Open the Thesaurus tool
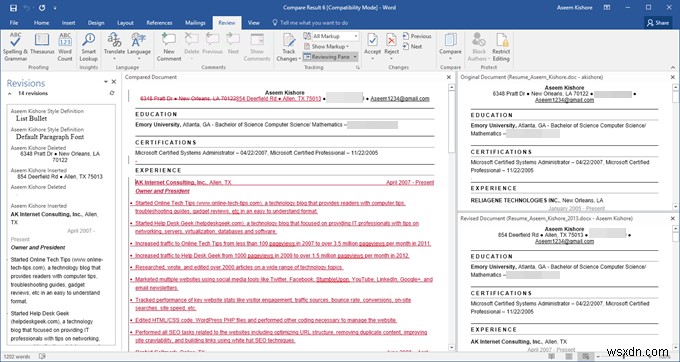The image size is (680, 362). pyautogui.click(x=42, y=43)
